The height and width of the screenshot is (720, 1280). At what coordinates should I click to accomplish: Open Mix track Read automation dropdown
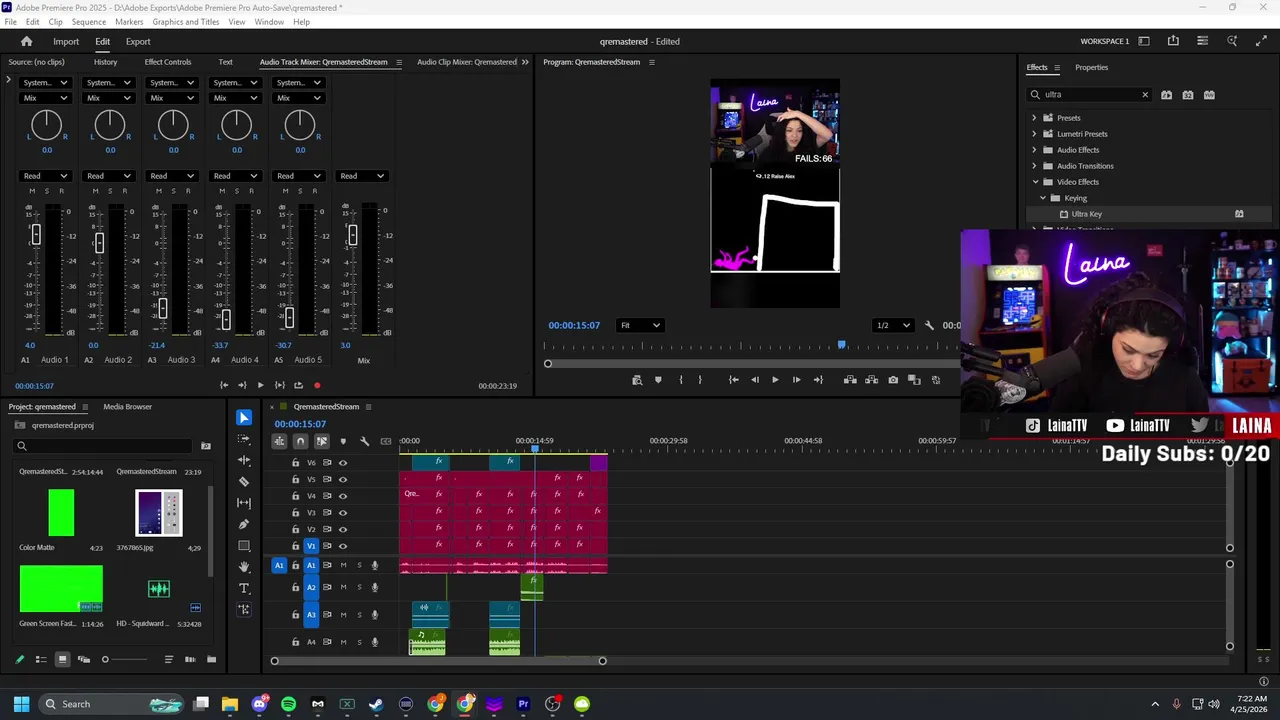[x=362, y=176]
